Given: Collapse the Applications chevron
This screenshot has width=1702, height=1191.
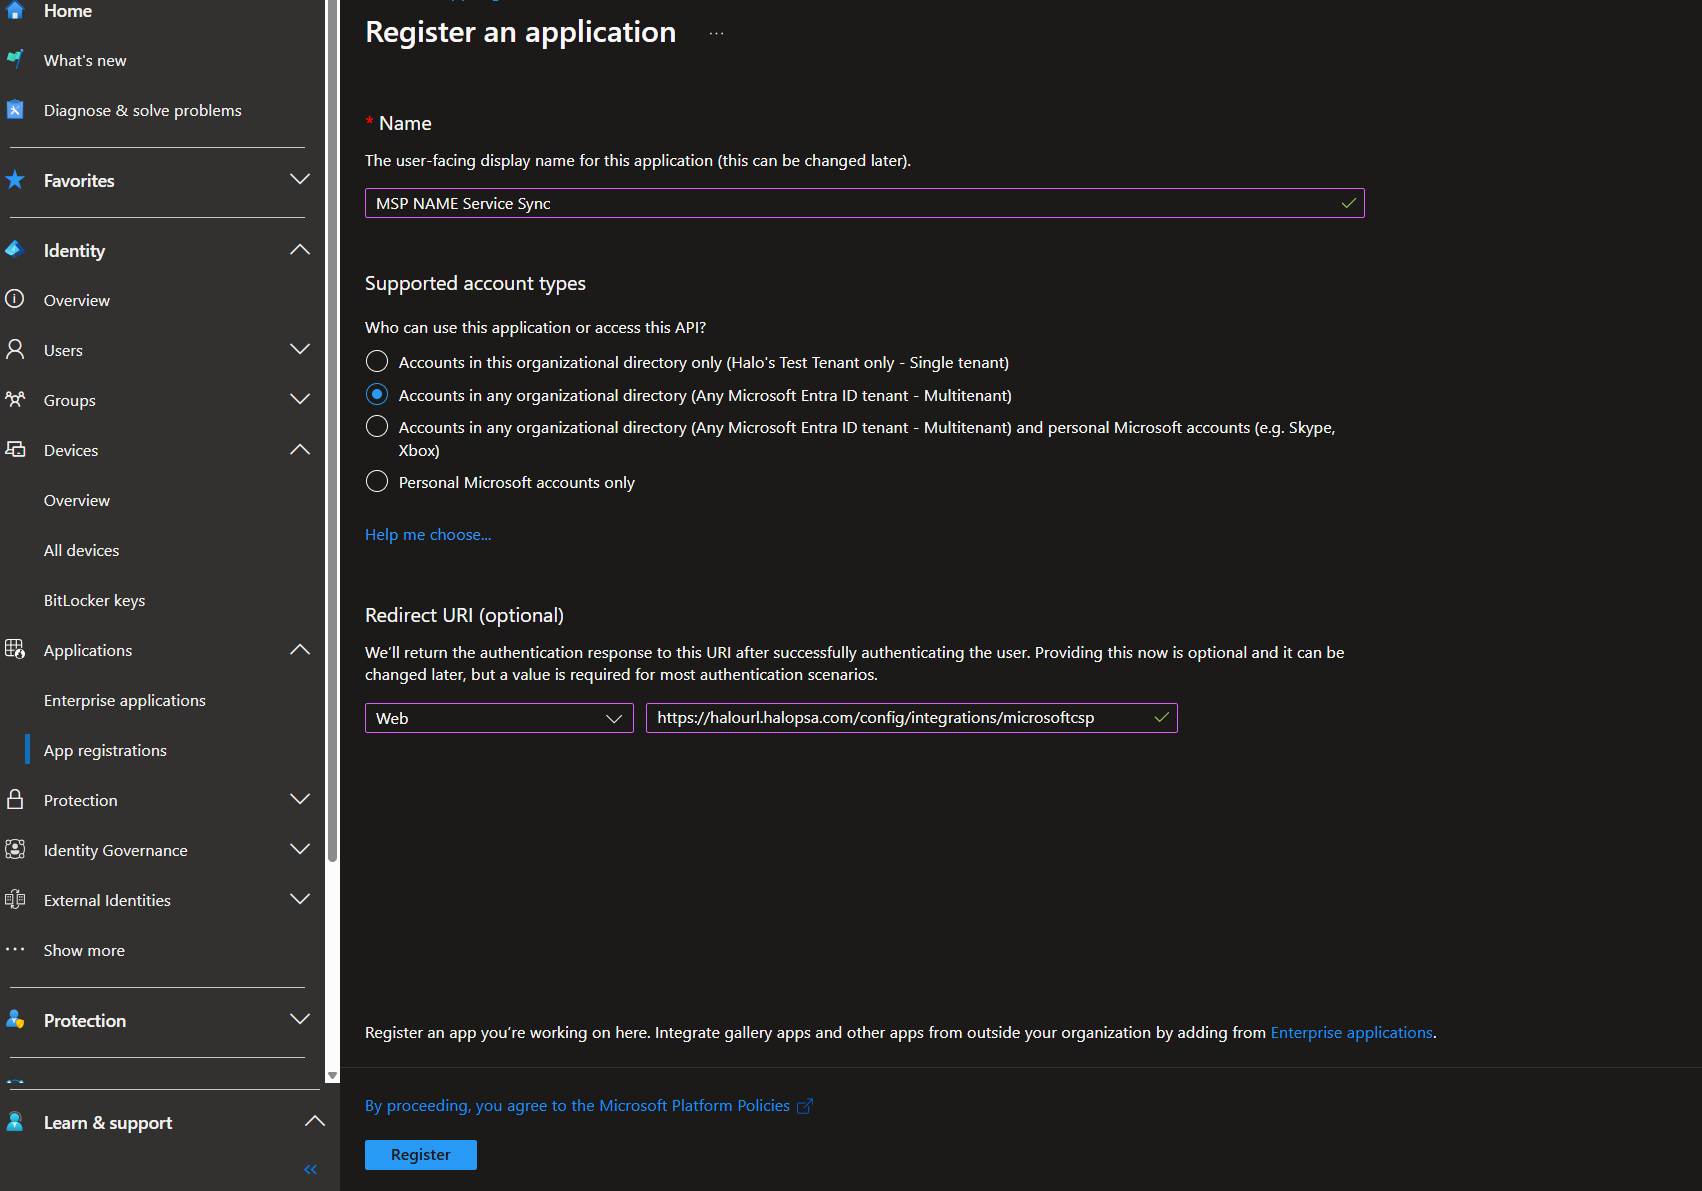Looking at the screenshot, I should [x=300, y=649].
